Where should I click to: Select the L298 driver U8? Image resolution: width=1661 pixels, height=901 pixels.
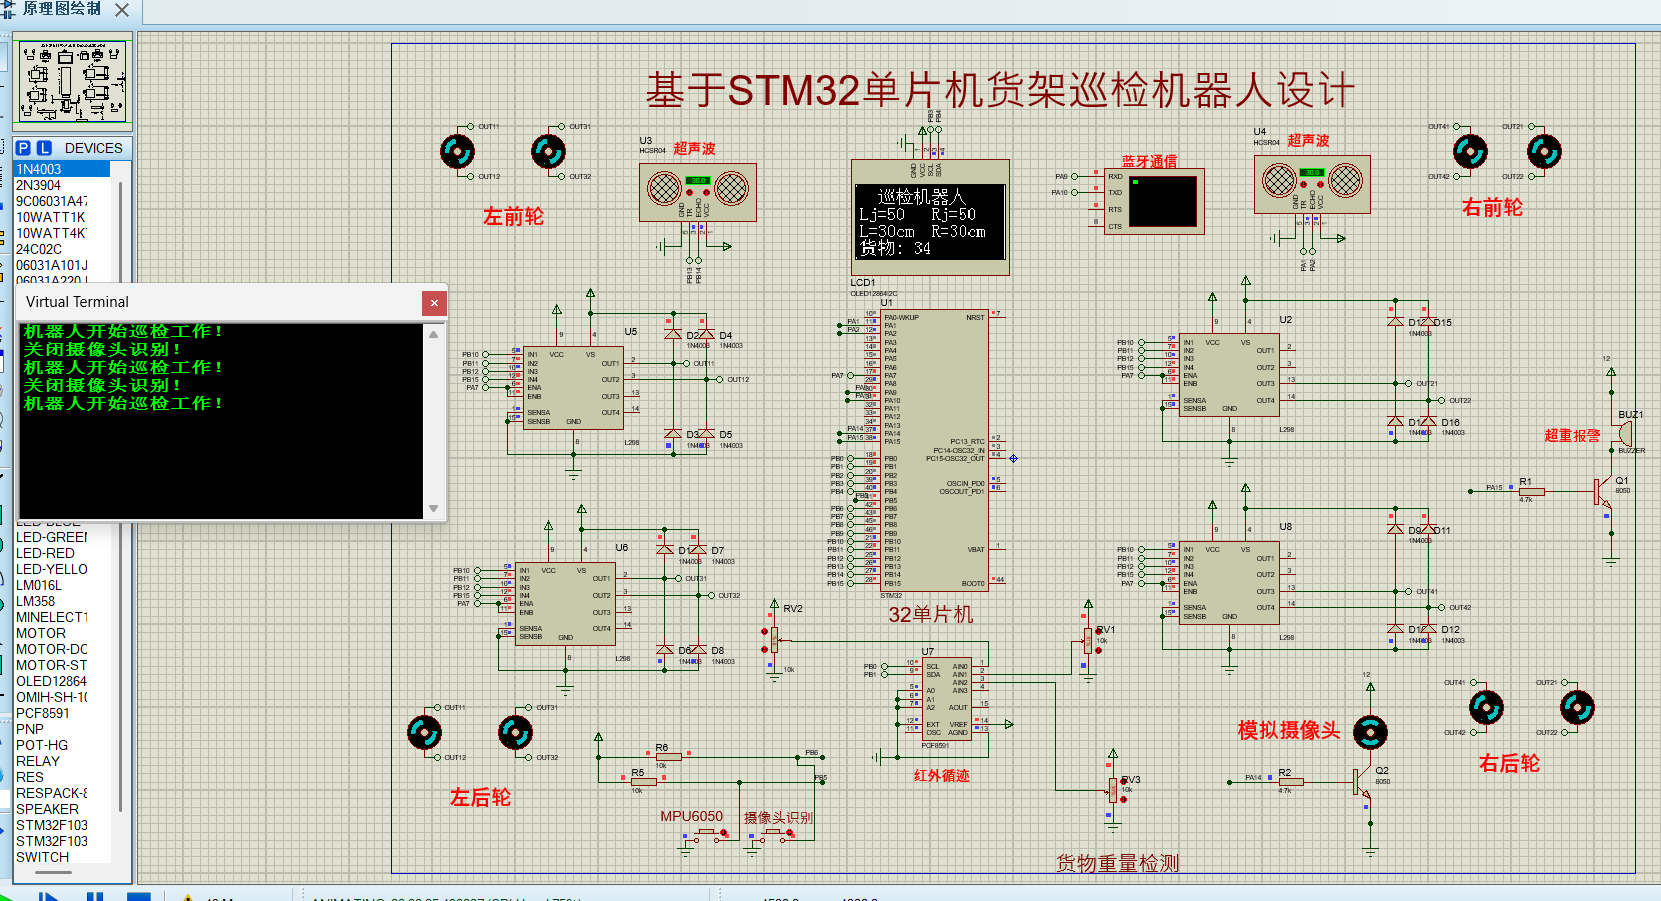(x=1230, y=584)
